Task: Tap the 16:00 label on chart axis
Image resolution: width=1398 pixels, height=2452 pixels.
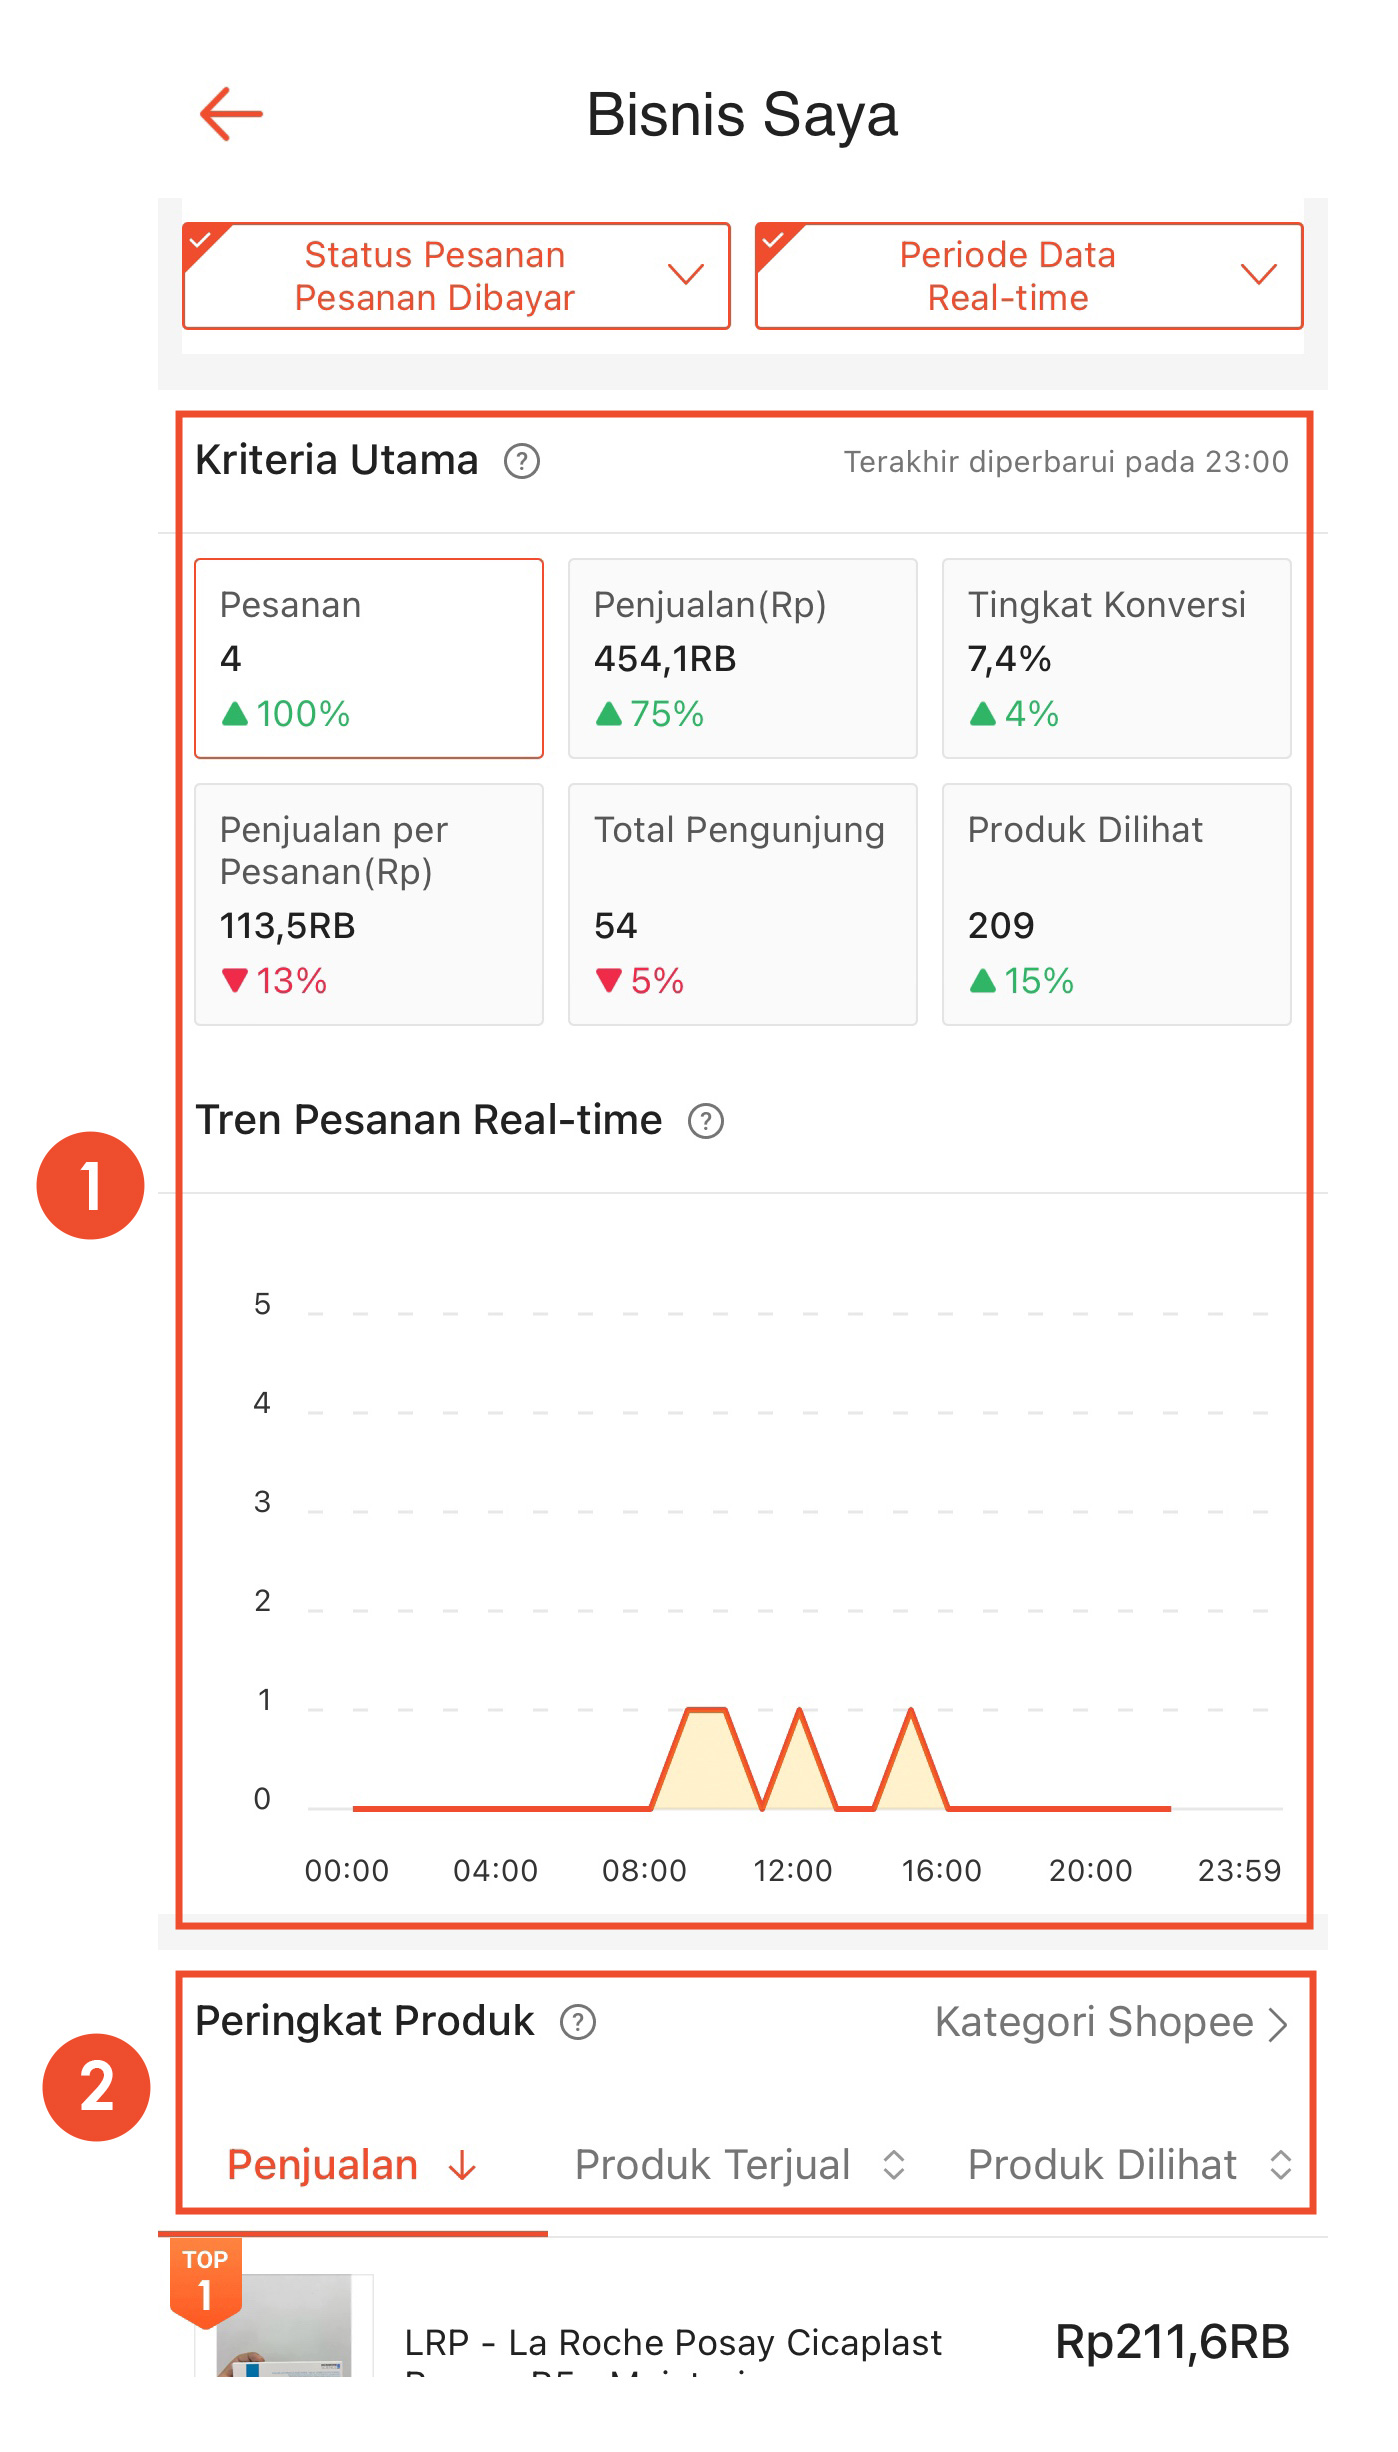Action: (x=941, y=1871)
